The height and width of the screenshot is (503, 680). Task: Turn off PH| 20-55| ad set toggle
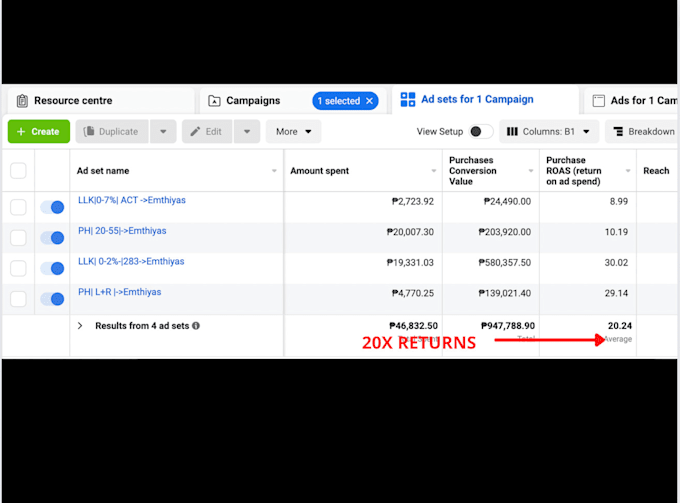[52, 238]
